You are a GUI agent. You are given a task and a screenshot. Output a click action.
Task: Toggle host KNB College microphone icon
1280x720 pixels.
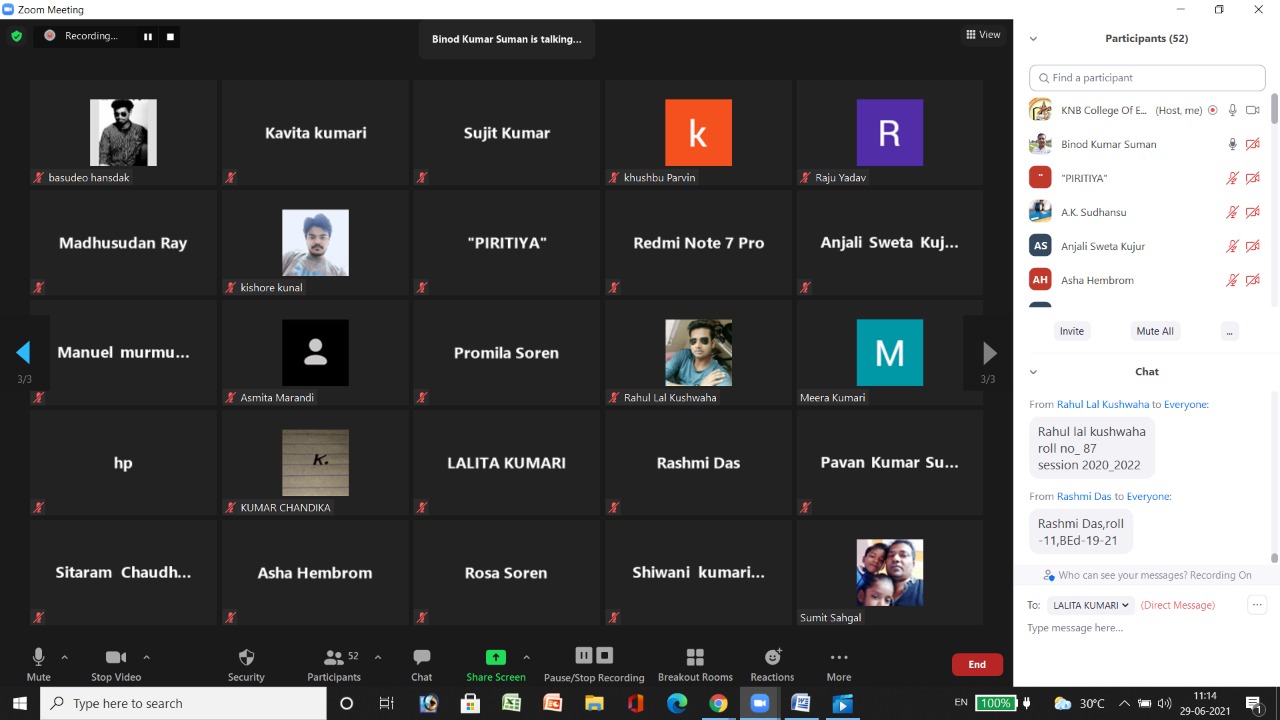(1233, 110)
